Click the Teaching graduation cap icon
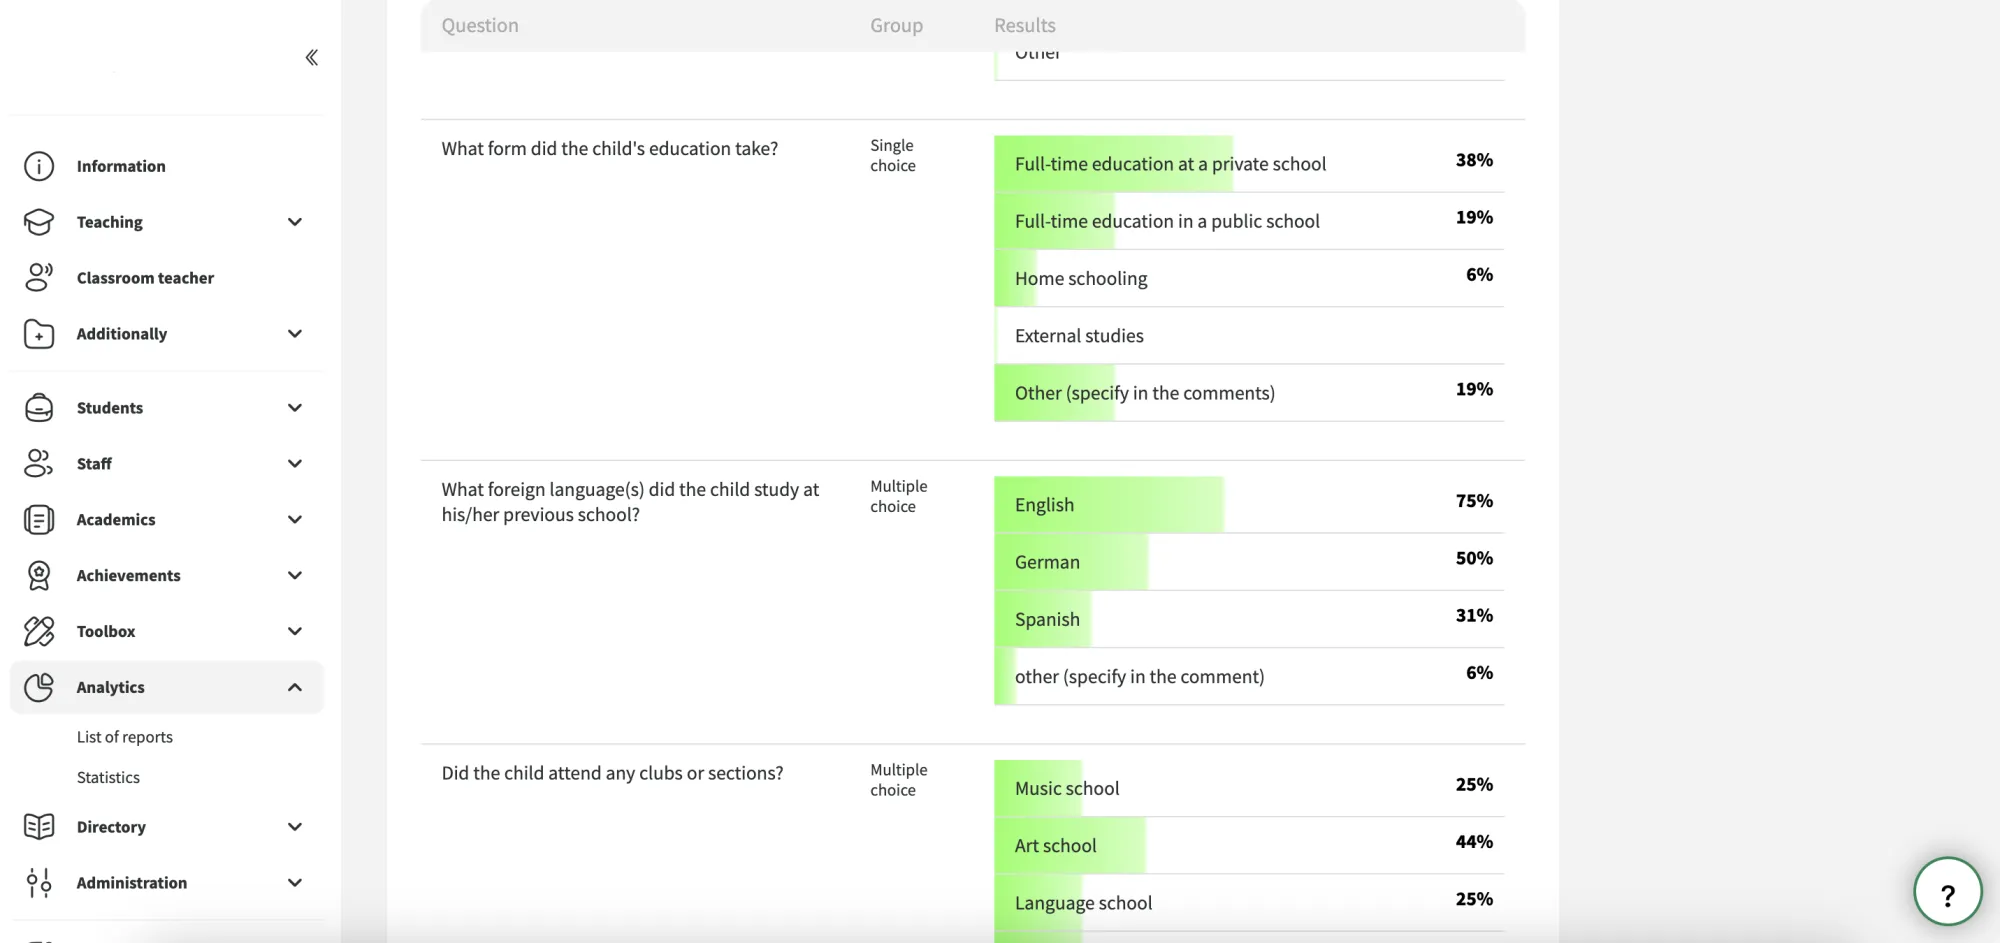Viewport: 2000px width, 943px height. click(39, 222)
